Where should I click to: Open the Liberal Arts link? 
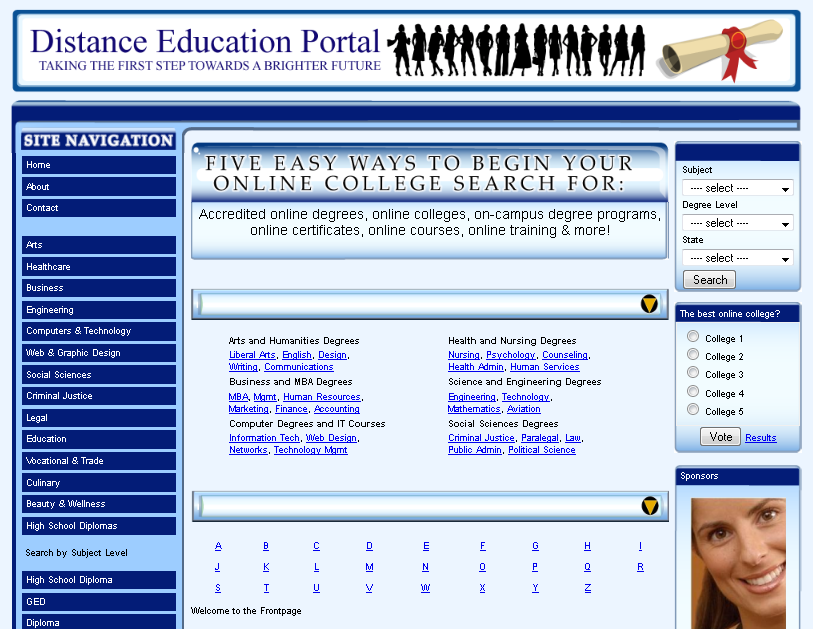252,355
